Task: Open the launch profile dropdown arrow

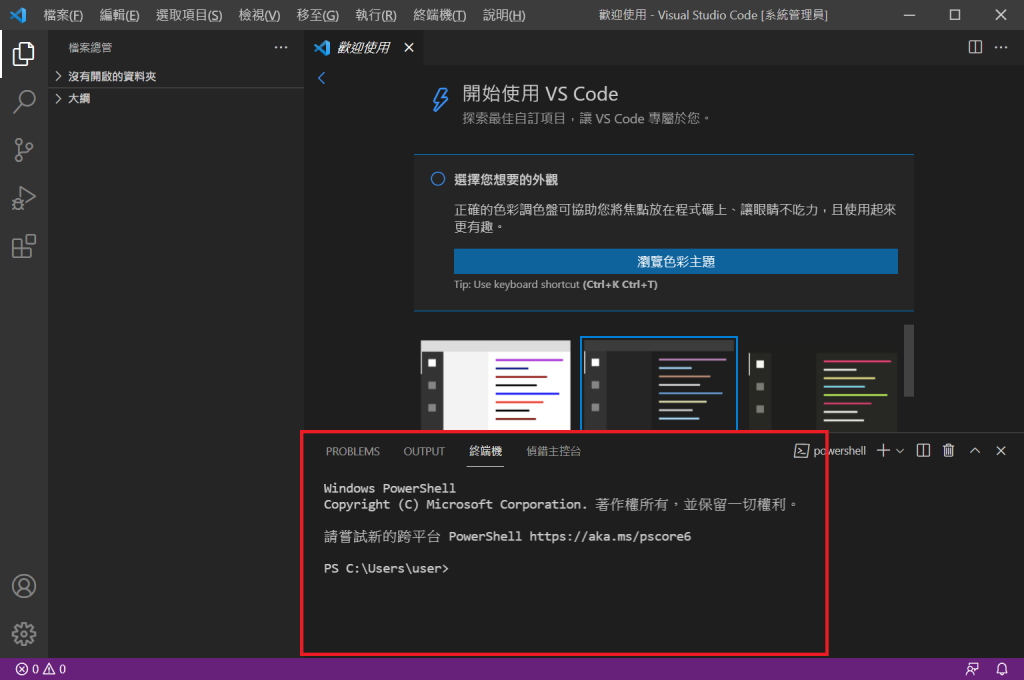Action: [900, 451]
